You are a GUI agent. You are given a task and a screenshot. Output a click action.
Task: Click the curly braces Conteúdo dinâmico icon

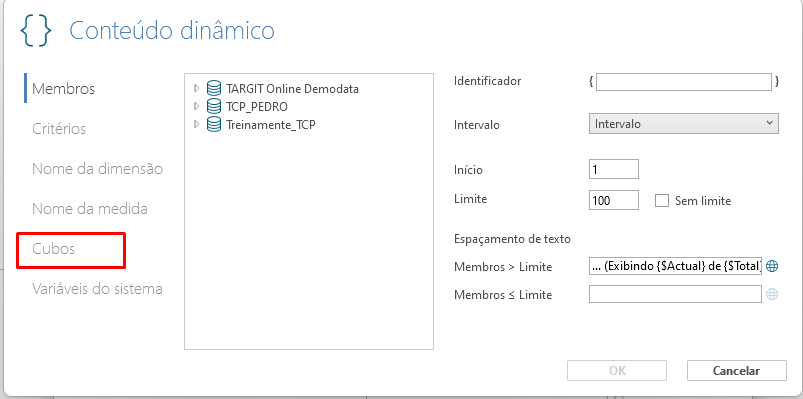(36, 31)
